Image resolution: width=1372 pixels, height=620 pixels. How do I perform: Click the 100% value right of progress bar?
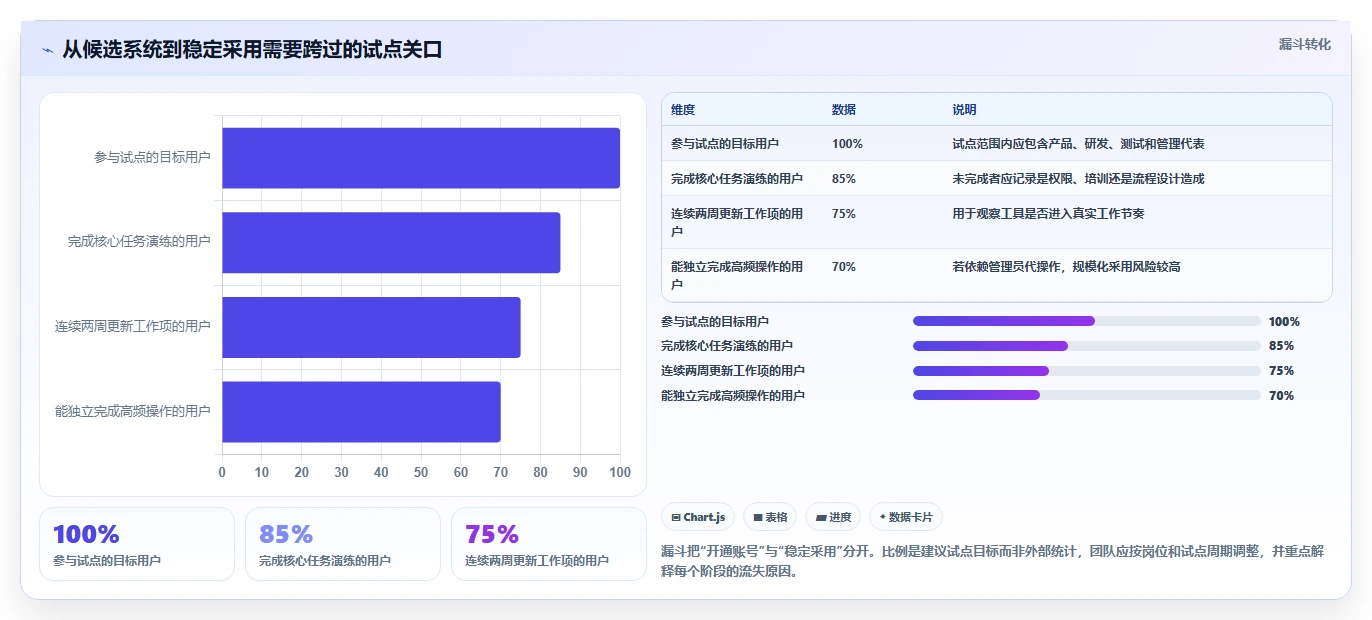(x=1284, y=322)
